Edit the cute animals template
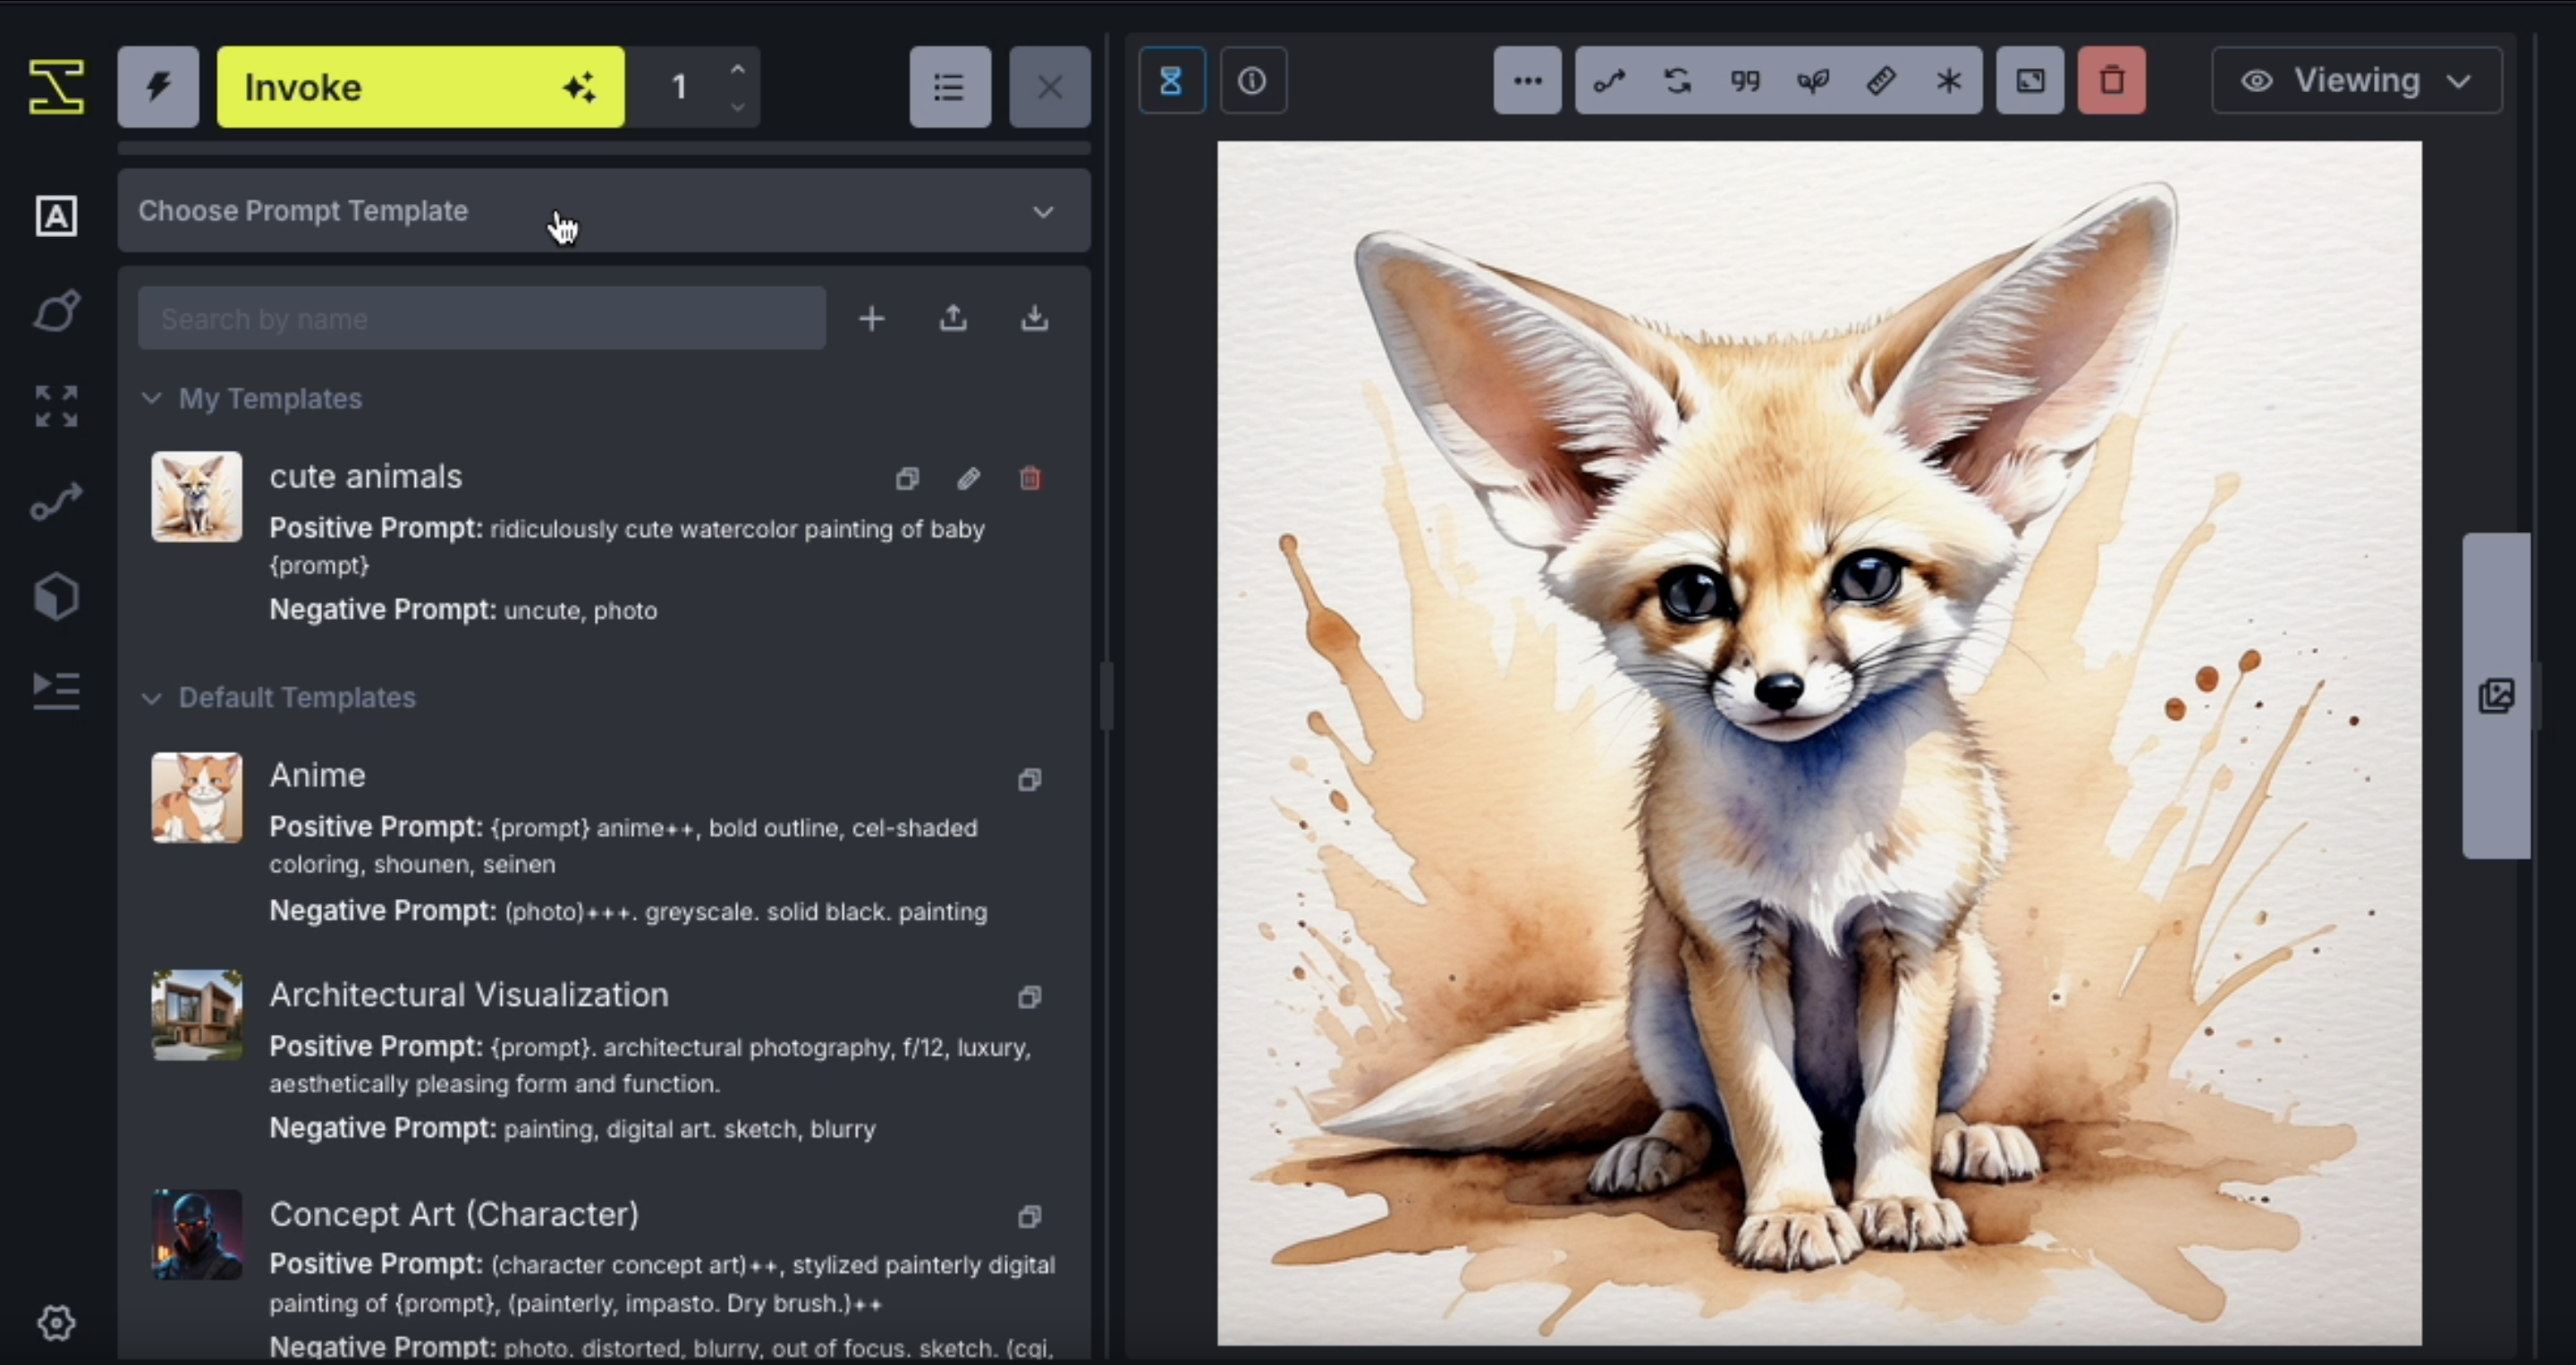2576x1365 pixels. [x=968, y=478]
